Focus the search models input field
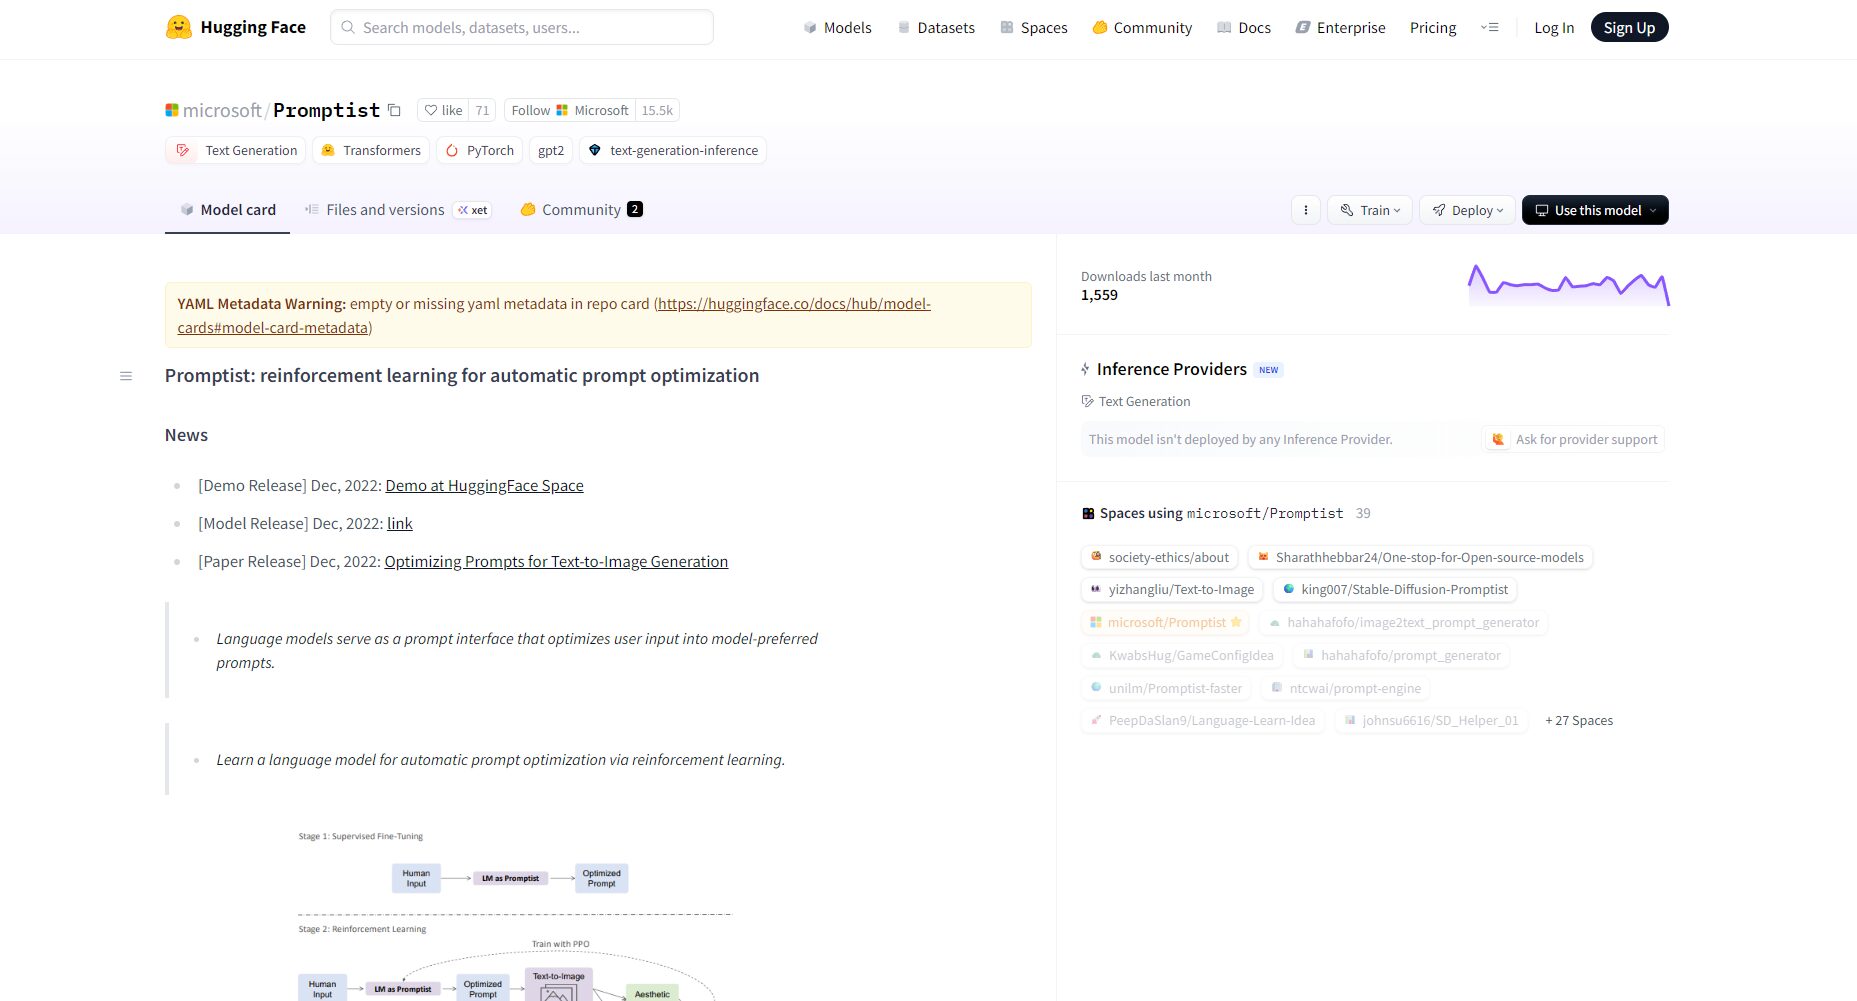This screenshot has height=1001, width=1857. [x=522, y=27]
